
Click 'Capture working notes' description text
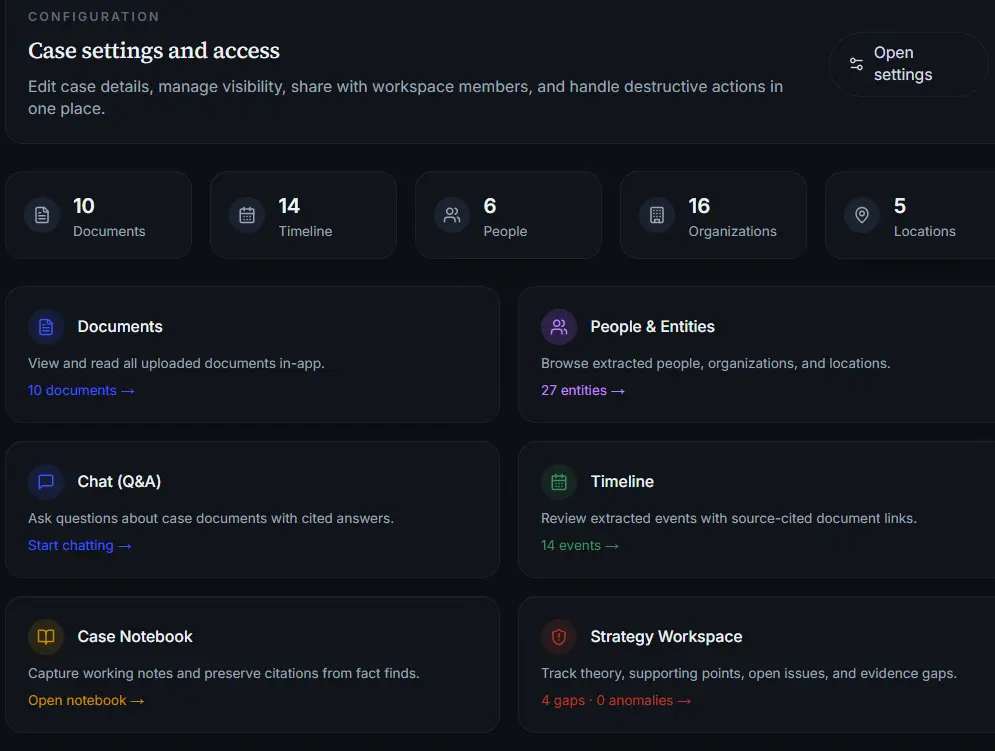coord(223,673)
